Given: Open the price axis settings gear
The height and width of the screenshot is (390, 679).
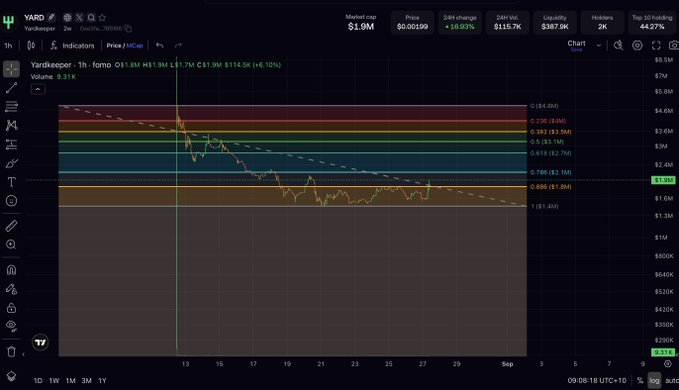Looking at the screenshot, I should (x=668, y=364).
